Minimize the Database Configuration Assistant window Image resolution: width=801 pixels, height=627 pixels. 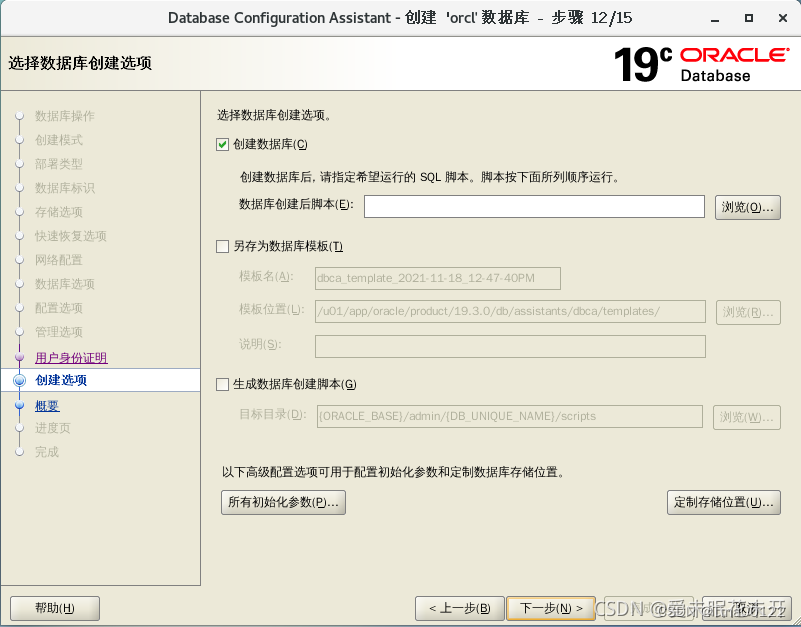[715, 19]
